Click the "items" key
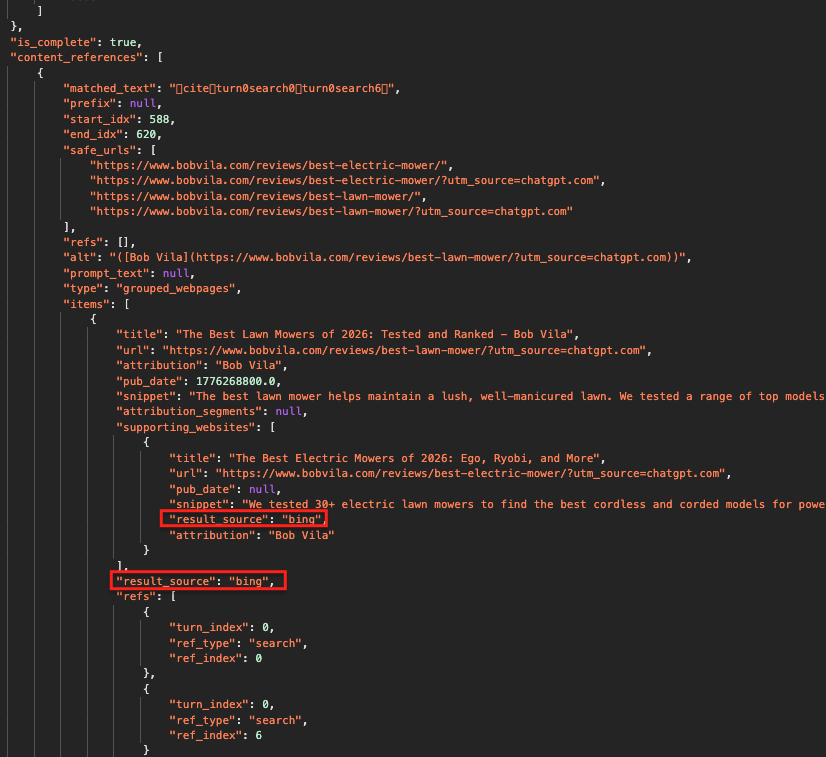Image resolution: width=826 pixels, height=757 pixels. [86, 304]
